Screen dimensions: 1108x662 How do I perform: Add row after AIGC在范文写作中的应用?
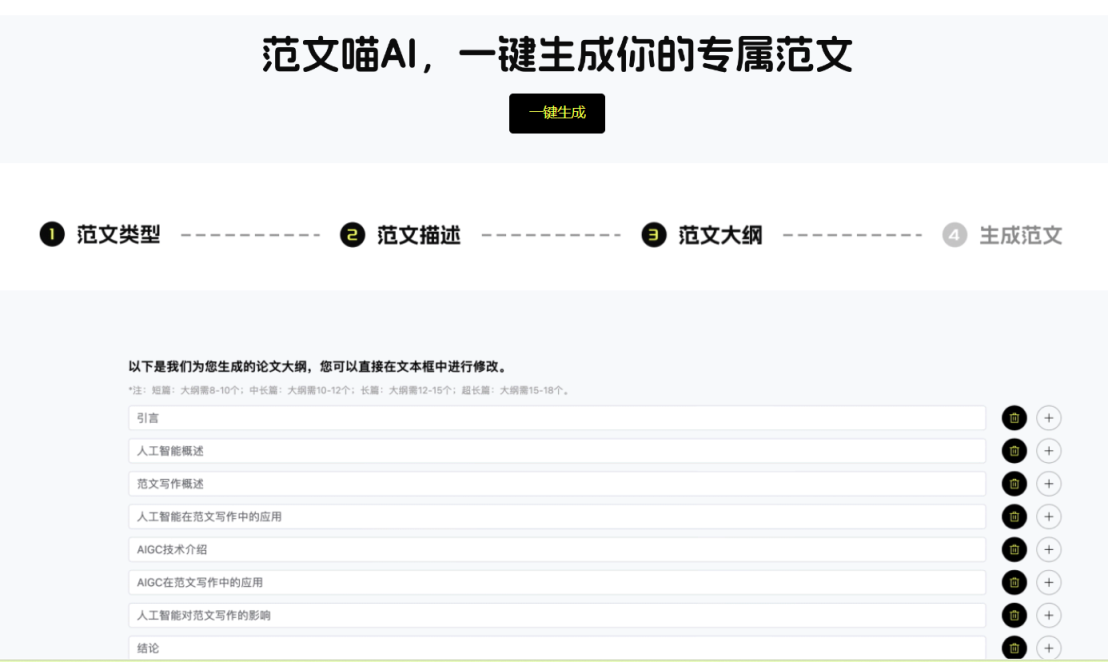tap(1048, 582)
